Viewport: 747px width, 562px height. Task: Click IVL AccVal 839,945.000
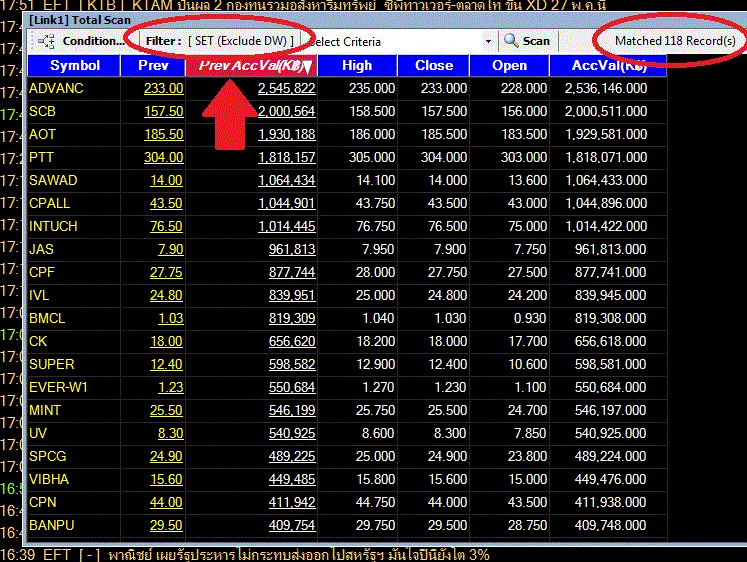click(610, 295)
